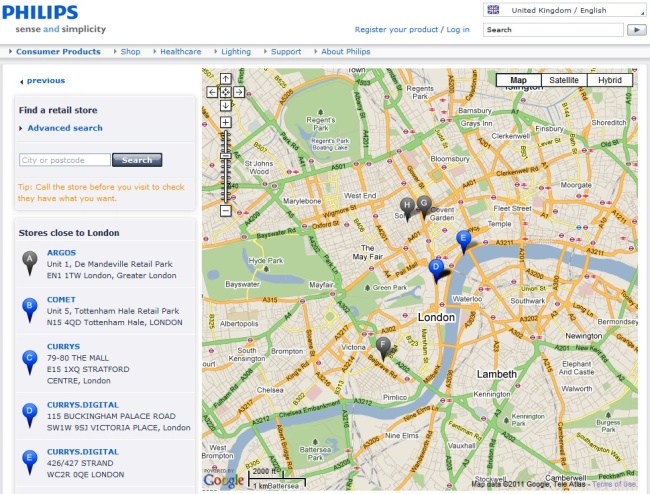Open the country/language dropdown
Image resolution: width=650 pixels, height=494 pixels.
click(565, 10)
